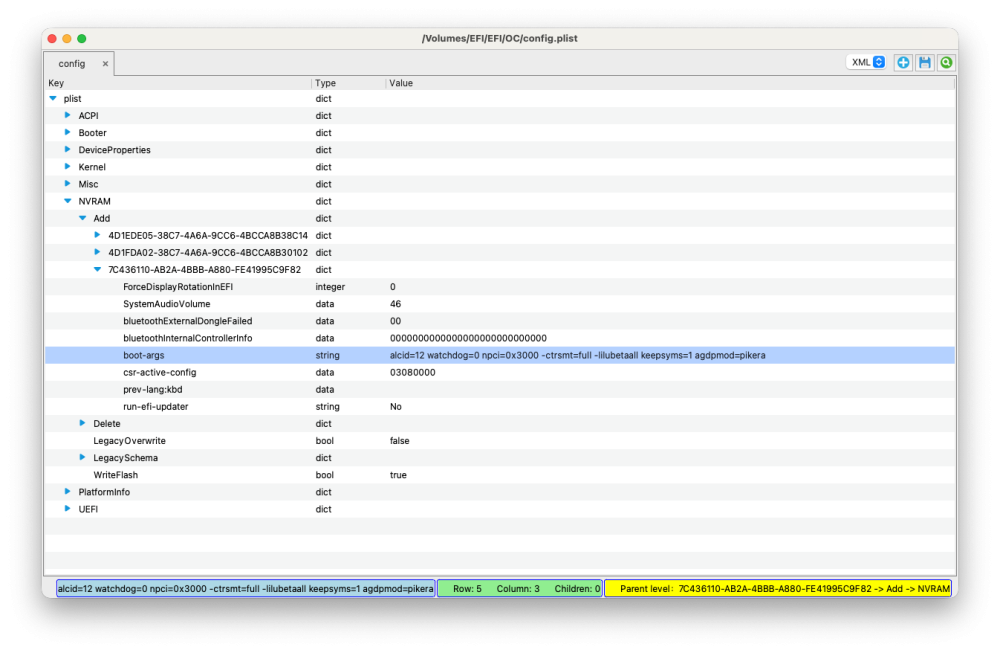
Task: Select the LegacyOverwrite key
Action: pos(129,441)
